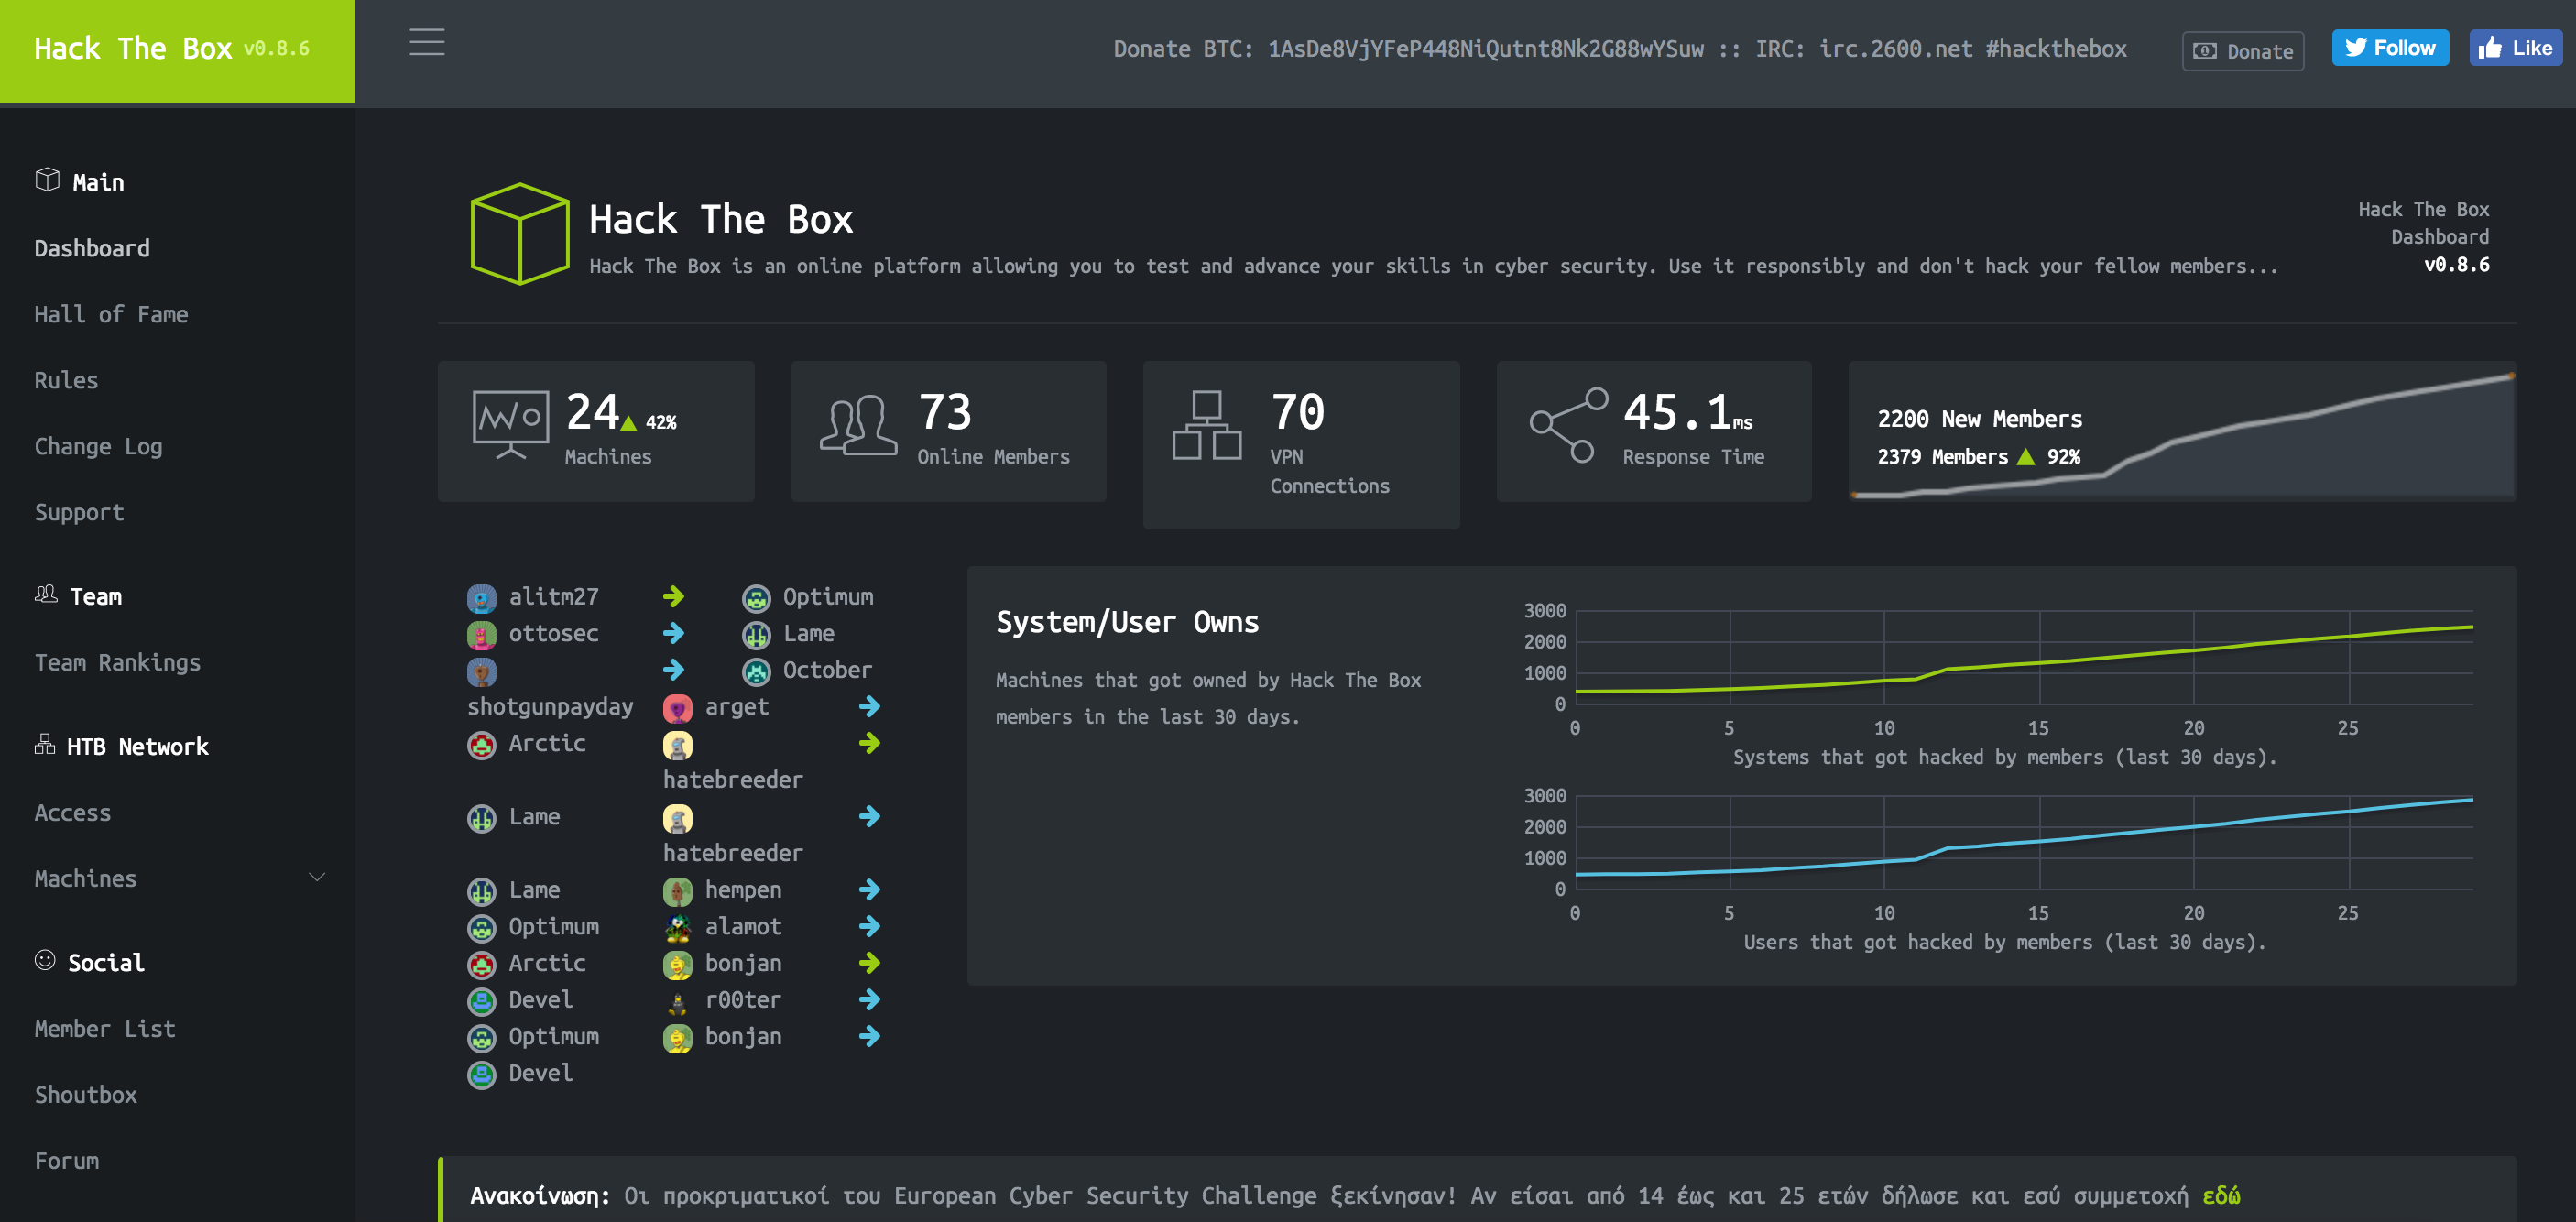2576x1222 pixels.
Task: Toggle the hamburger menu icon
Action: pyautogui.click(x=427, y=42)
